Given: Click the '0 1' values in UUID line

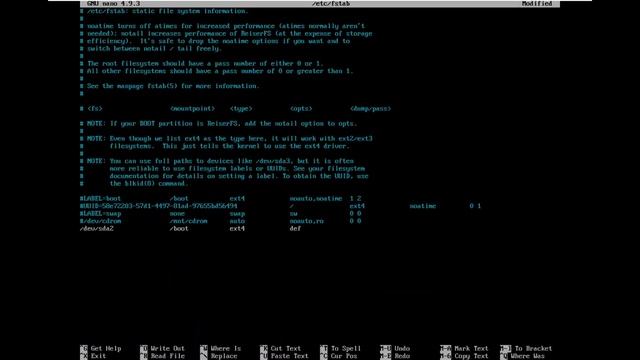Looking at the screenshot, I should coord(475,206).
